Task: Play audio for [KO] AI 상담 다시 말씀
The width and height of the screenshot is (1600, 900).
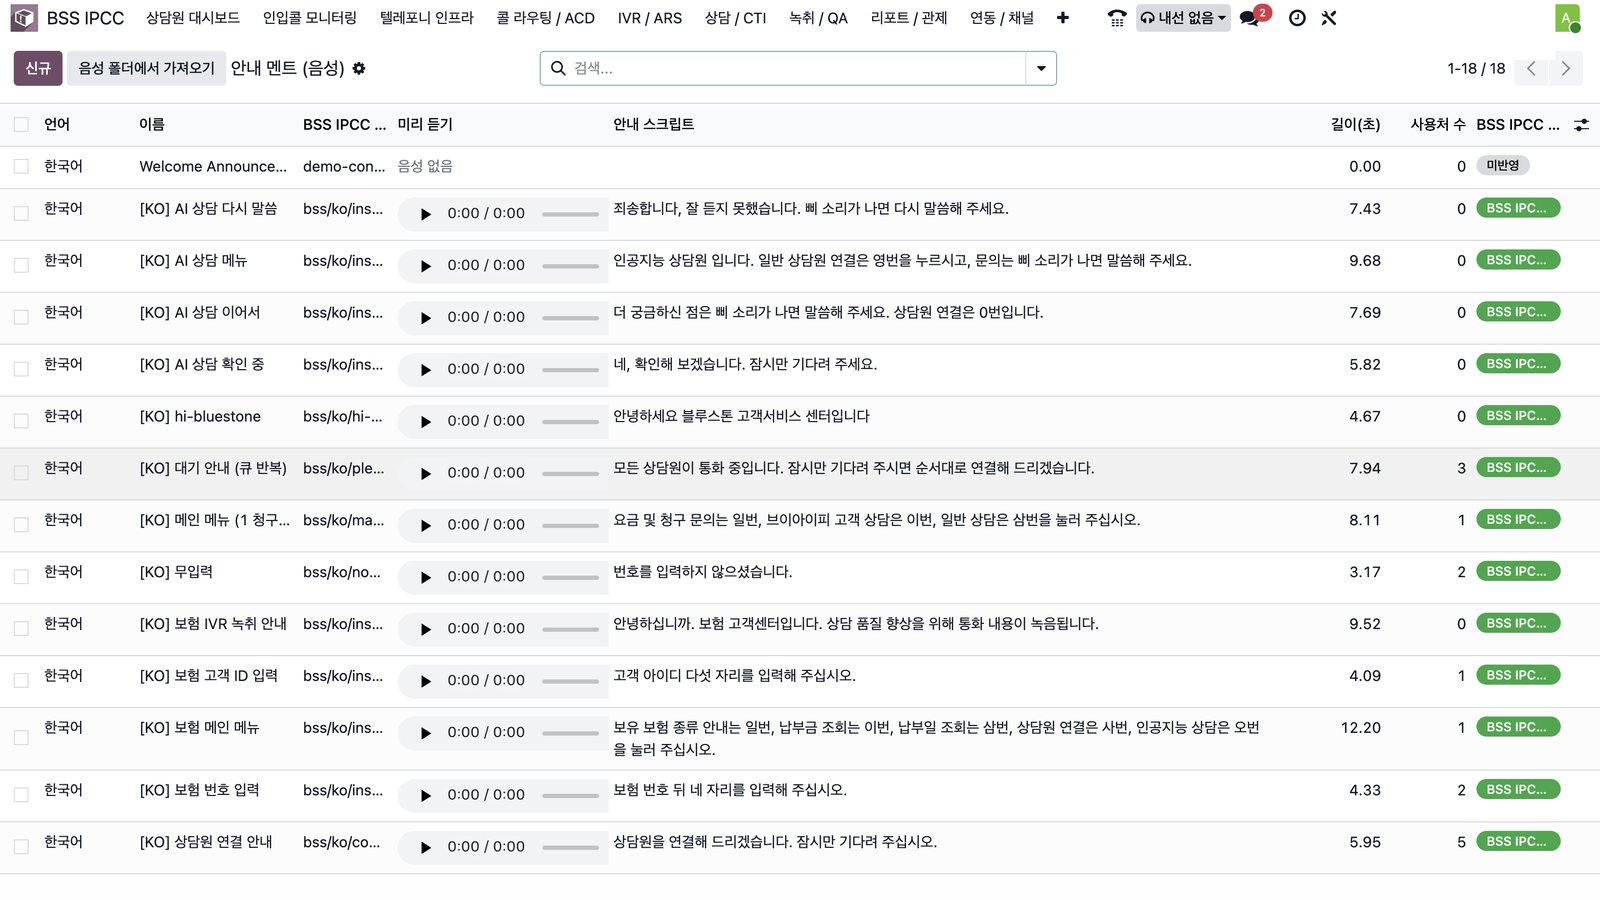Action: point(425,214)
